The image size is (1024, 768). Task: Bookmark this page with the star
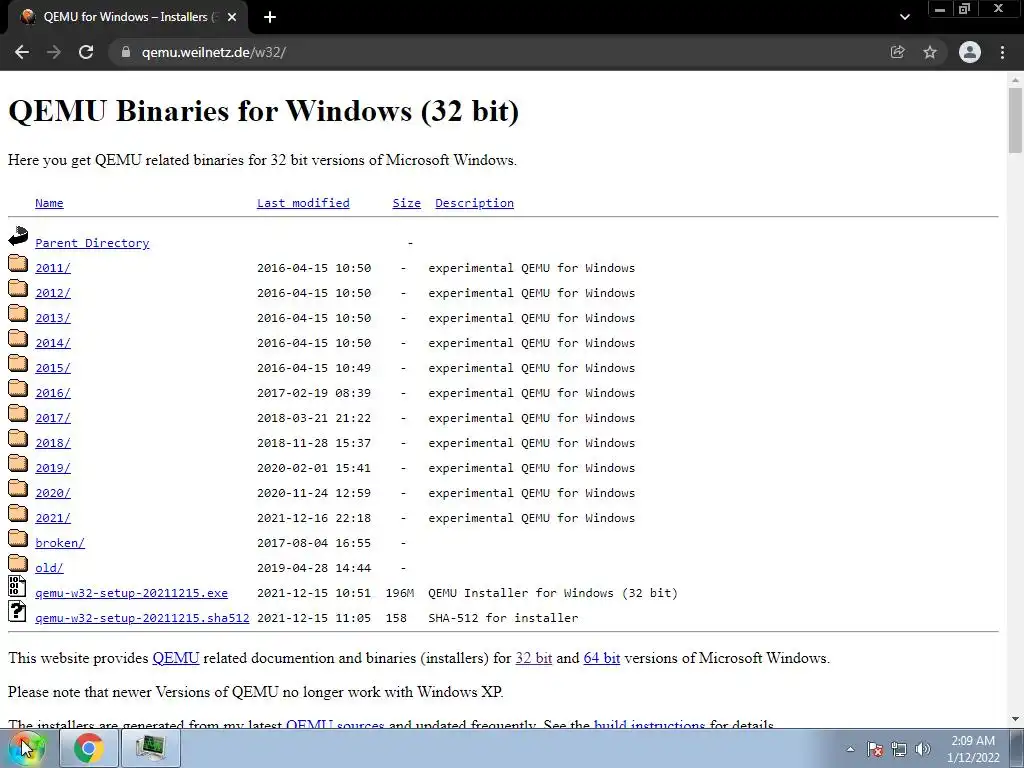[930, 52]
